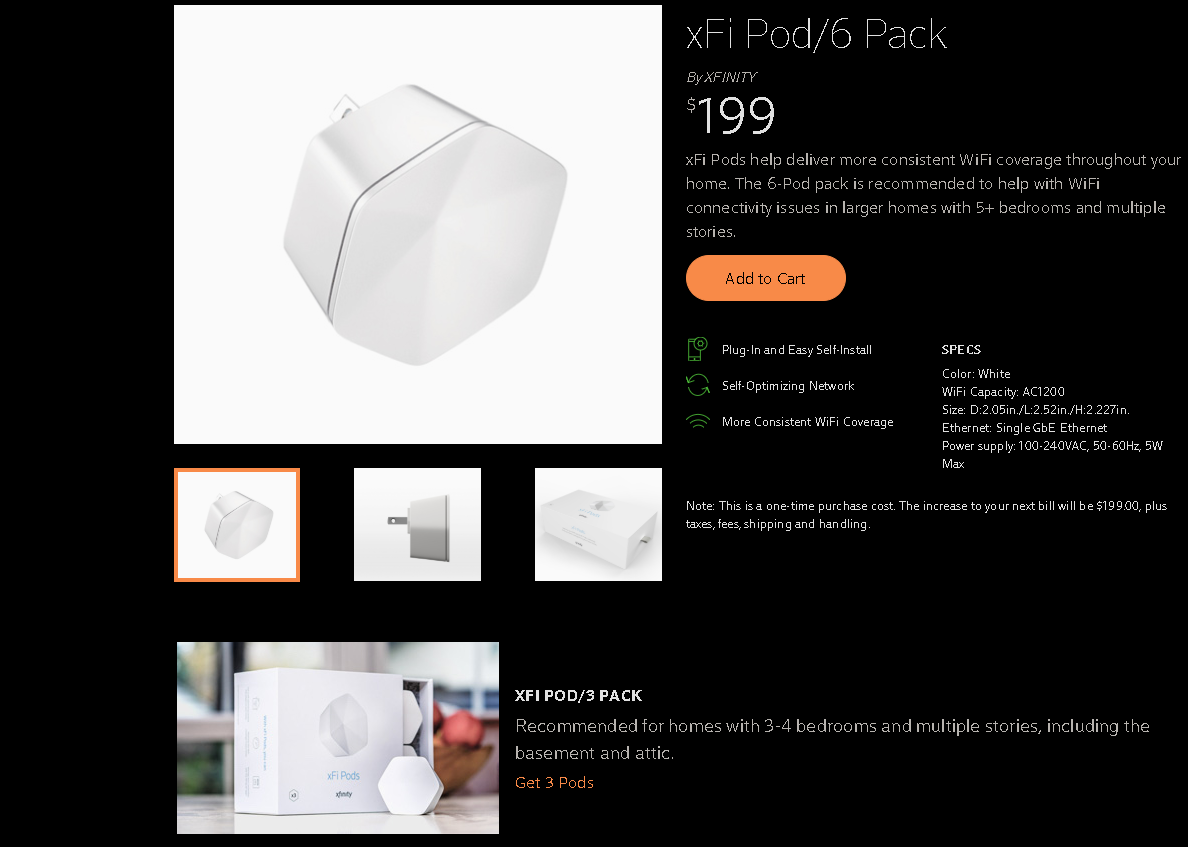1188x847 pixels.
Task: Click the XFI POD/3 PACK heading
Action: tap(578, 695)
